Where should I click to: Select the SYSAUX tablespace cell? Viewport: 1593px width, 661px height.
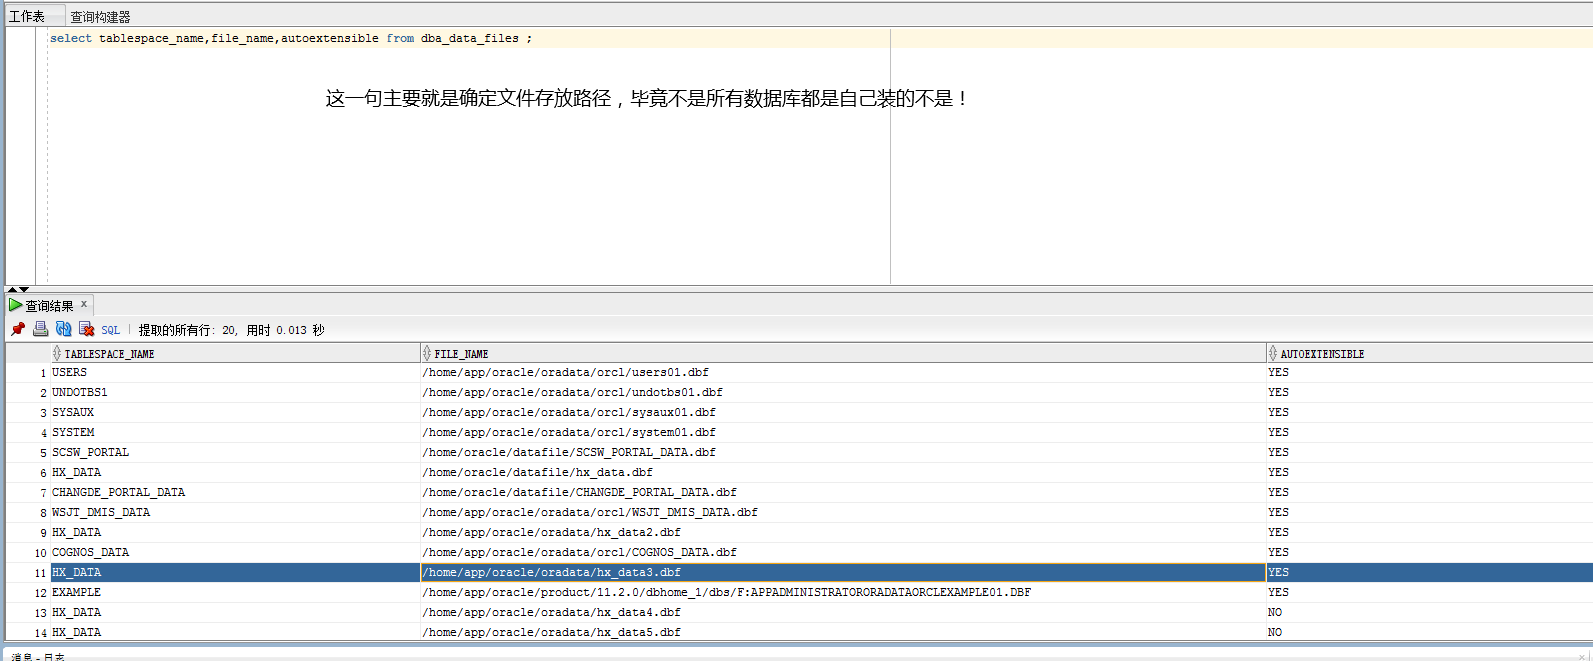coord(234,412)
